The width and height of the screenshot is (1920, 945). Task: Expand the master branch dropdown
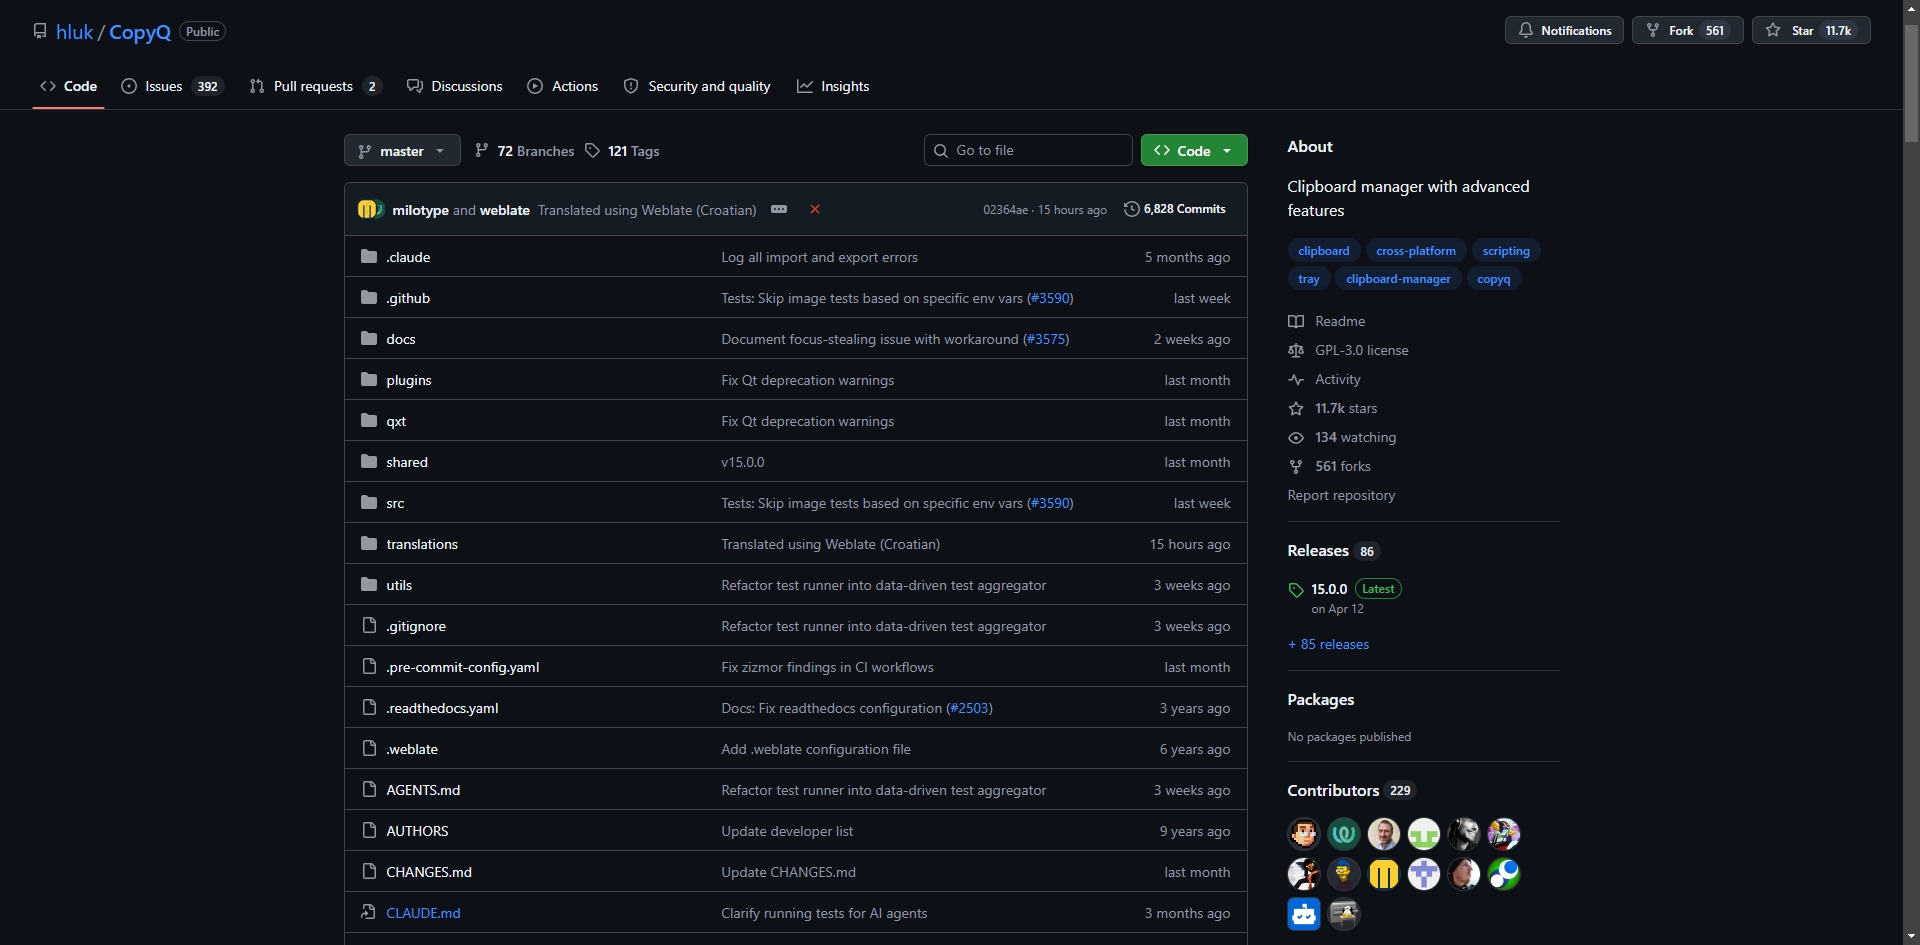402,150
